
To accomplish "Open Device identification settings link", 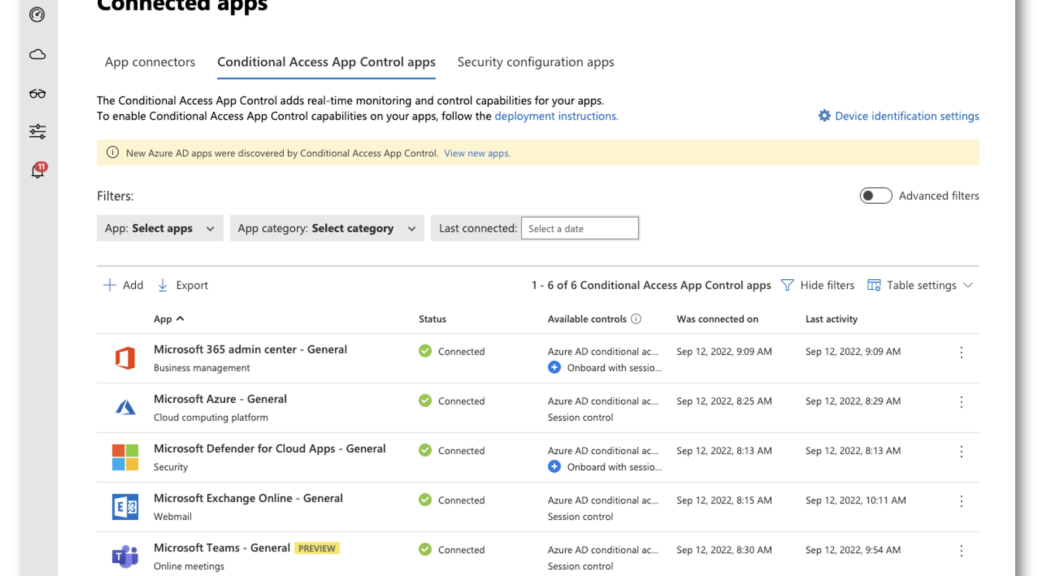I will 906,116.
